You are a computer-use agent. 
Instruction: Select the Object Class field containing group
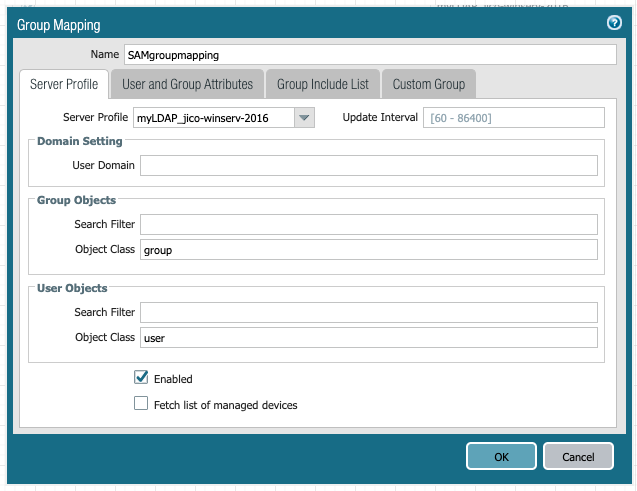pyautogui.click(x=368, y=250)
